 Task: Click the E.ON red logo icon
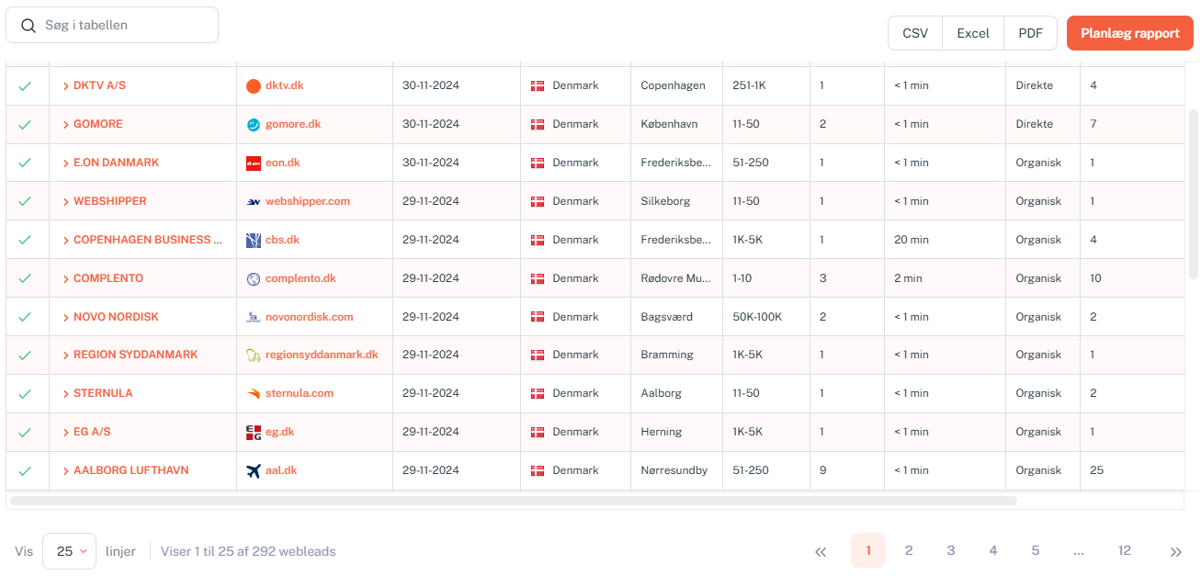(x=253, y=163)
